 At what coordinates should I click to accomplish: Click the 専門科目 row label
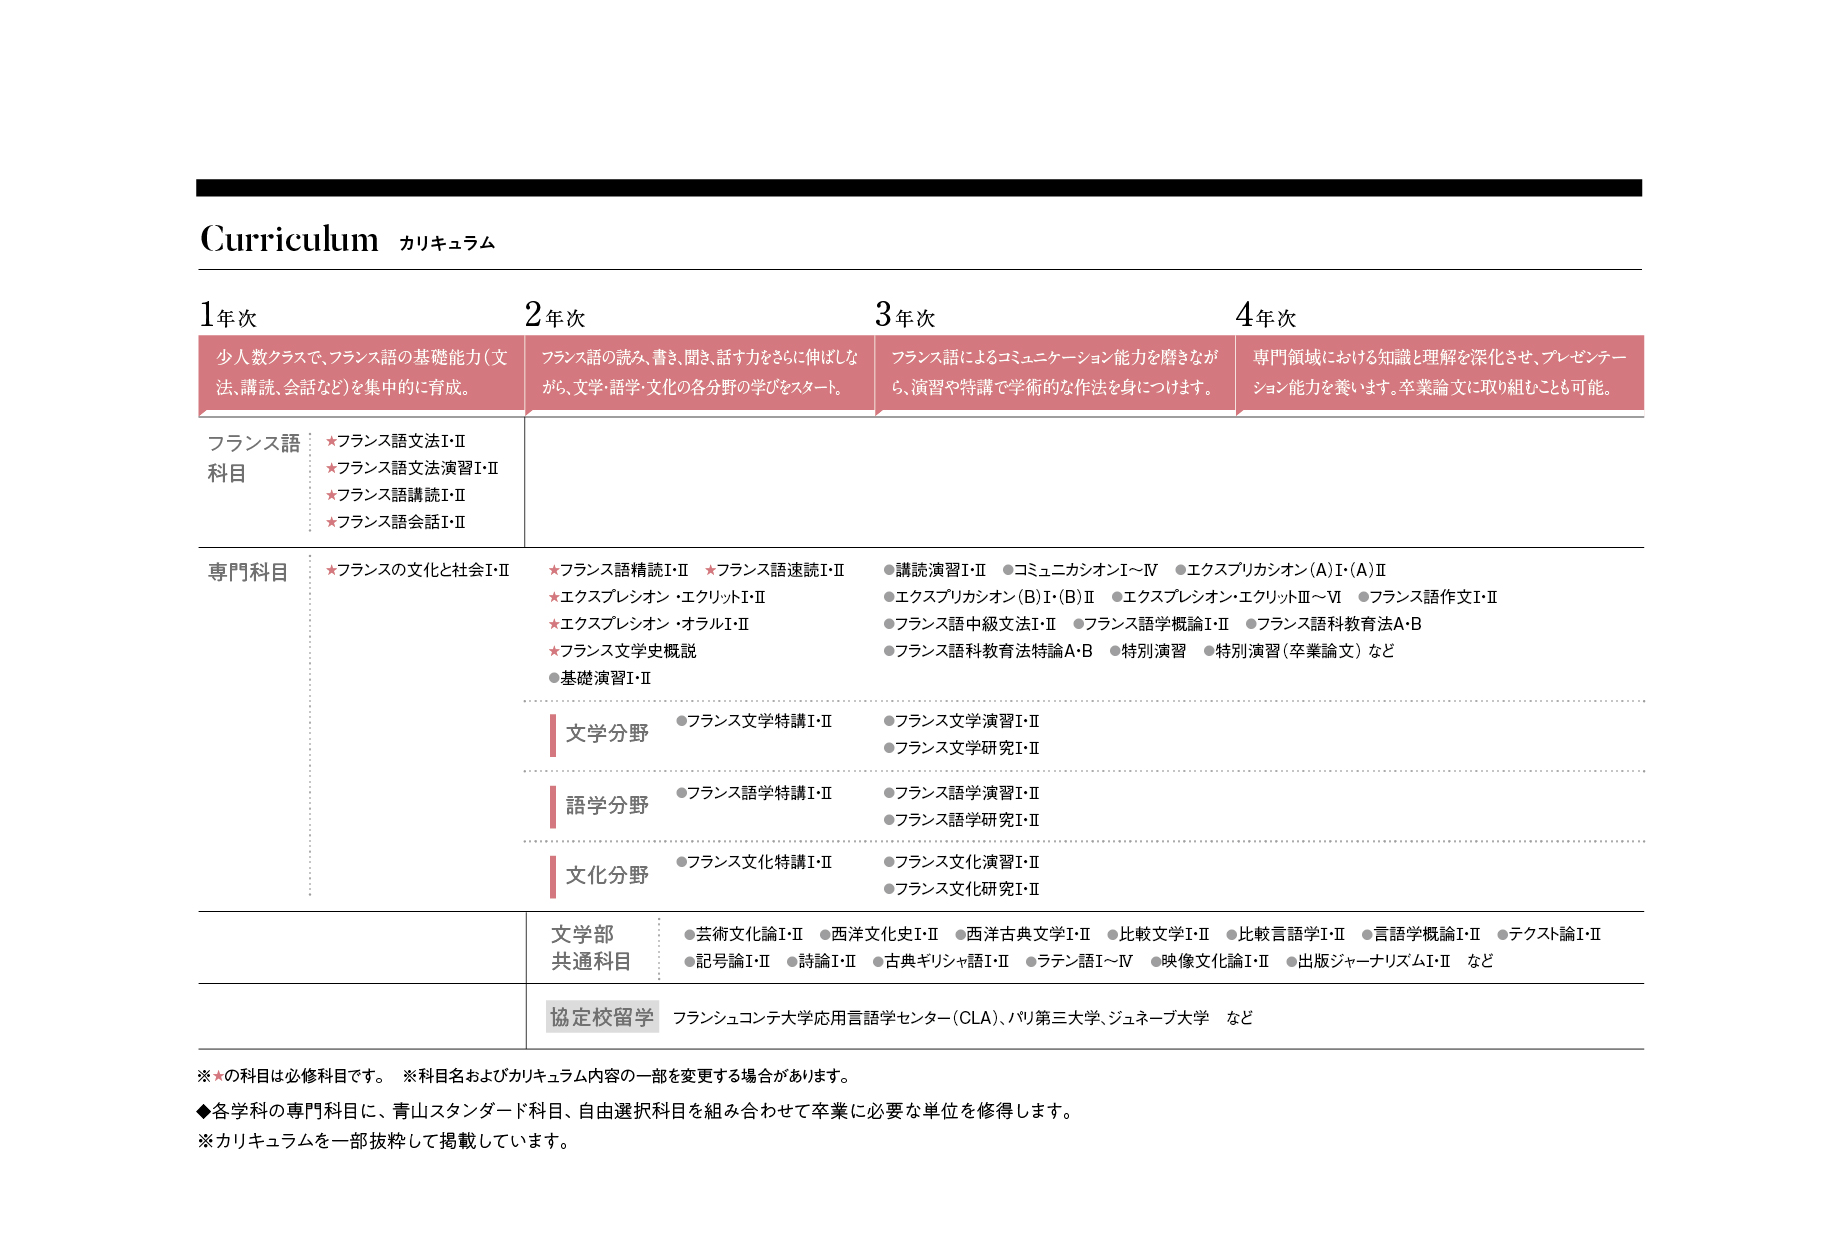pyautogui.click(x=248, y=572)
